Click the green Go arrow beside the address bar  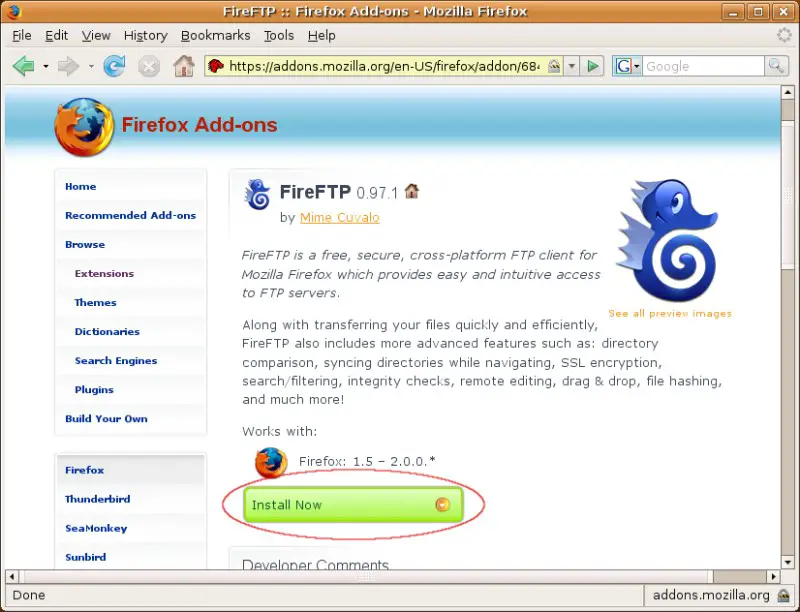[x=592, y=66]
